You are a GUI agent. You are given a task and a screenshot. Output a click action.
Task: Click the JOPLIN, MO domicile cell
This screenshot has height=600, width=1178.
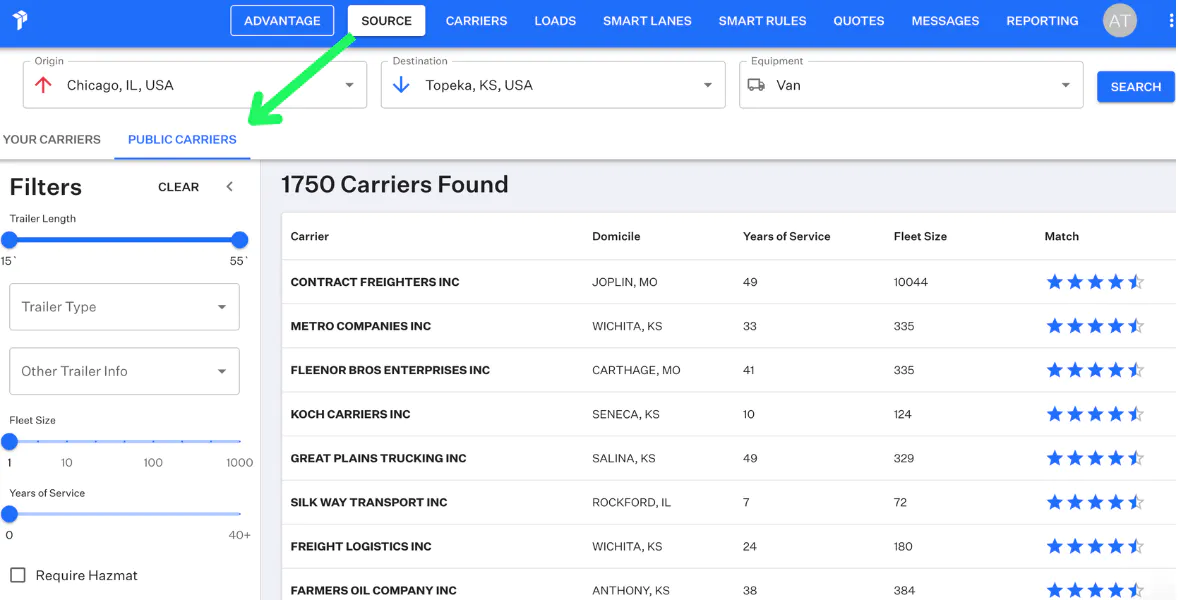tap(624, 282)
